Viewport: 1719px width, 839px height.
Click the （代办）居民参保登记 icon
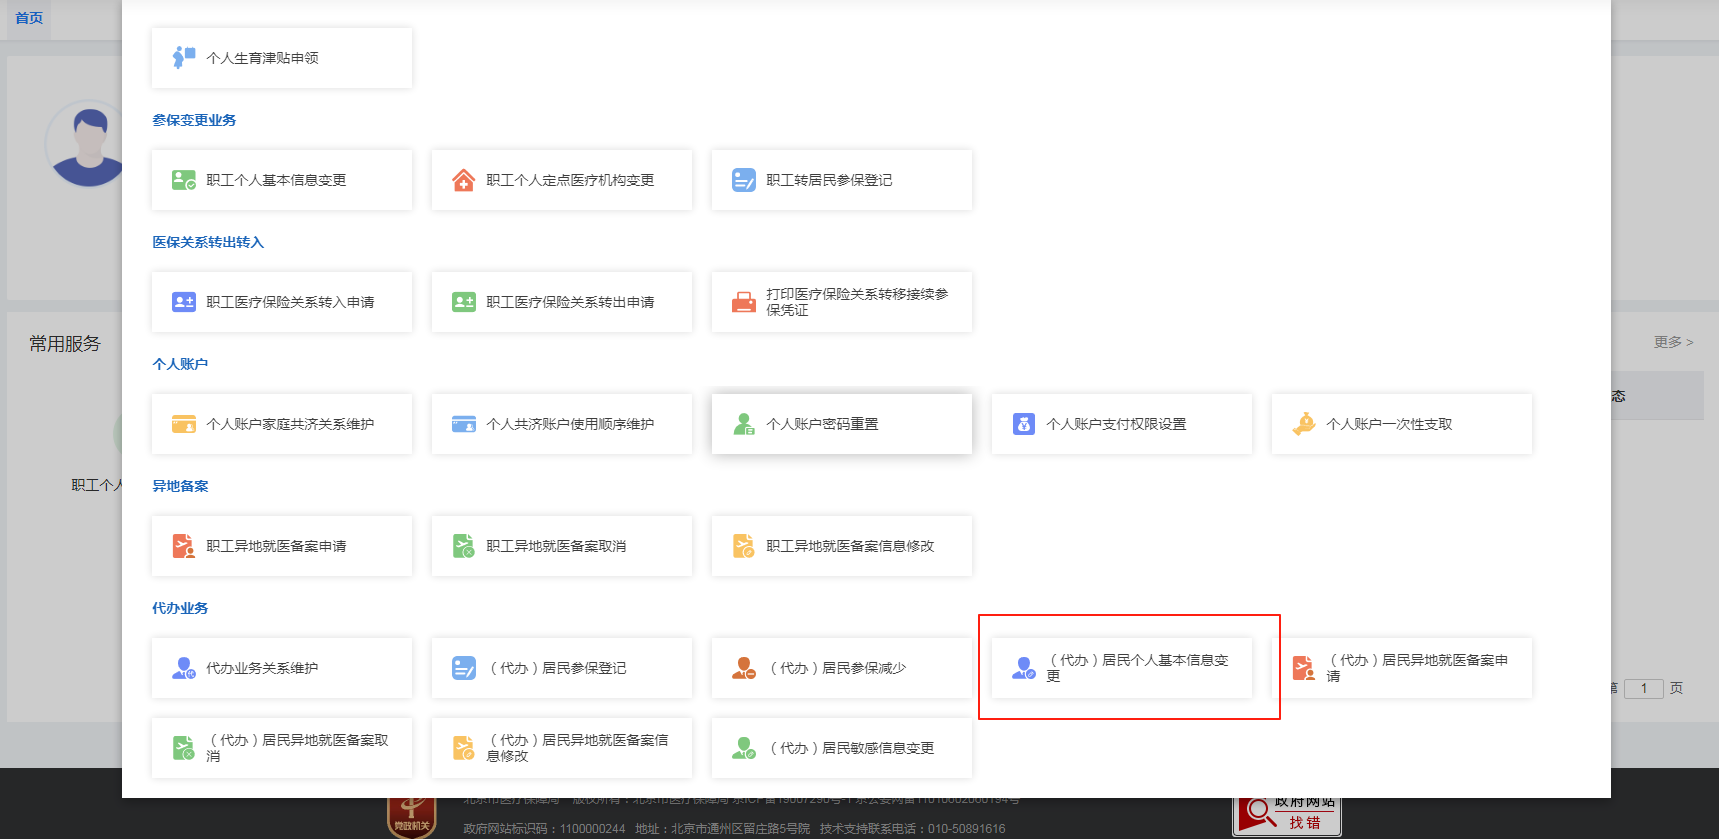464,667
